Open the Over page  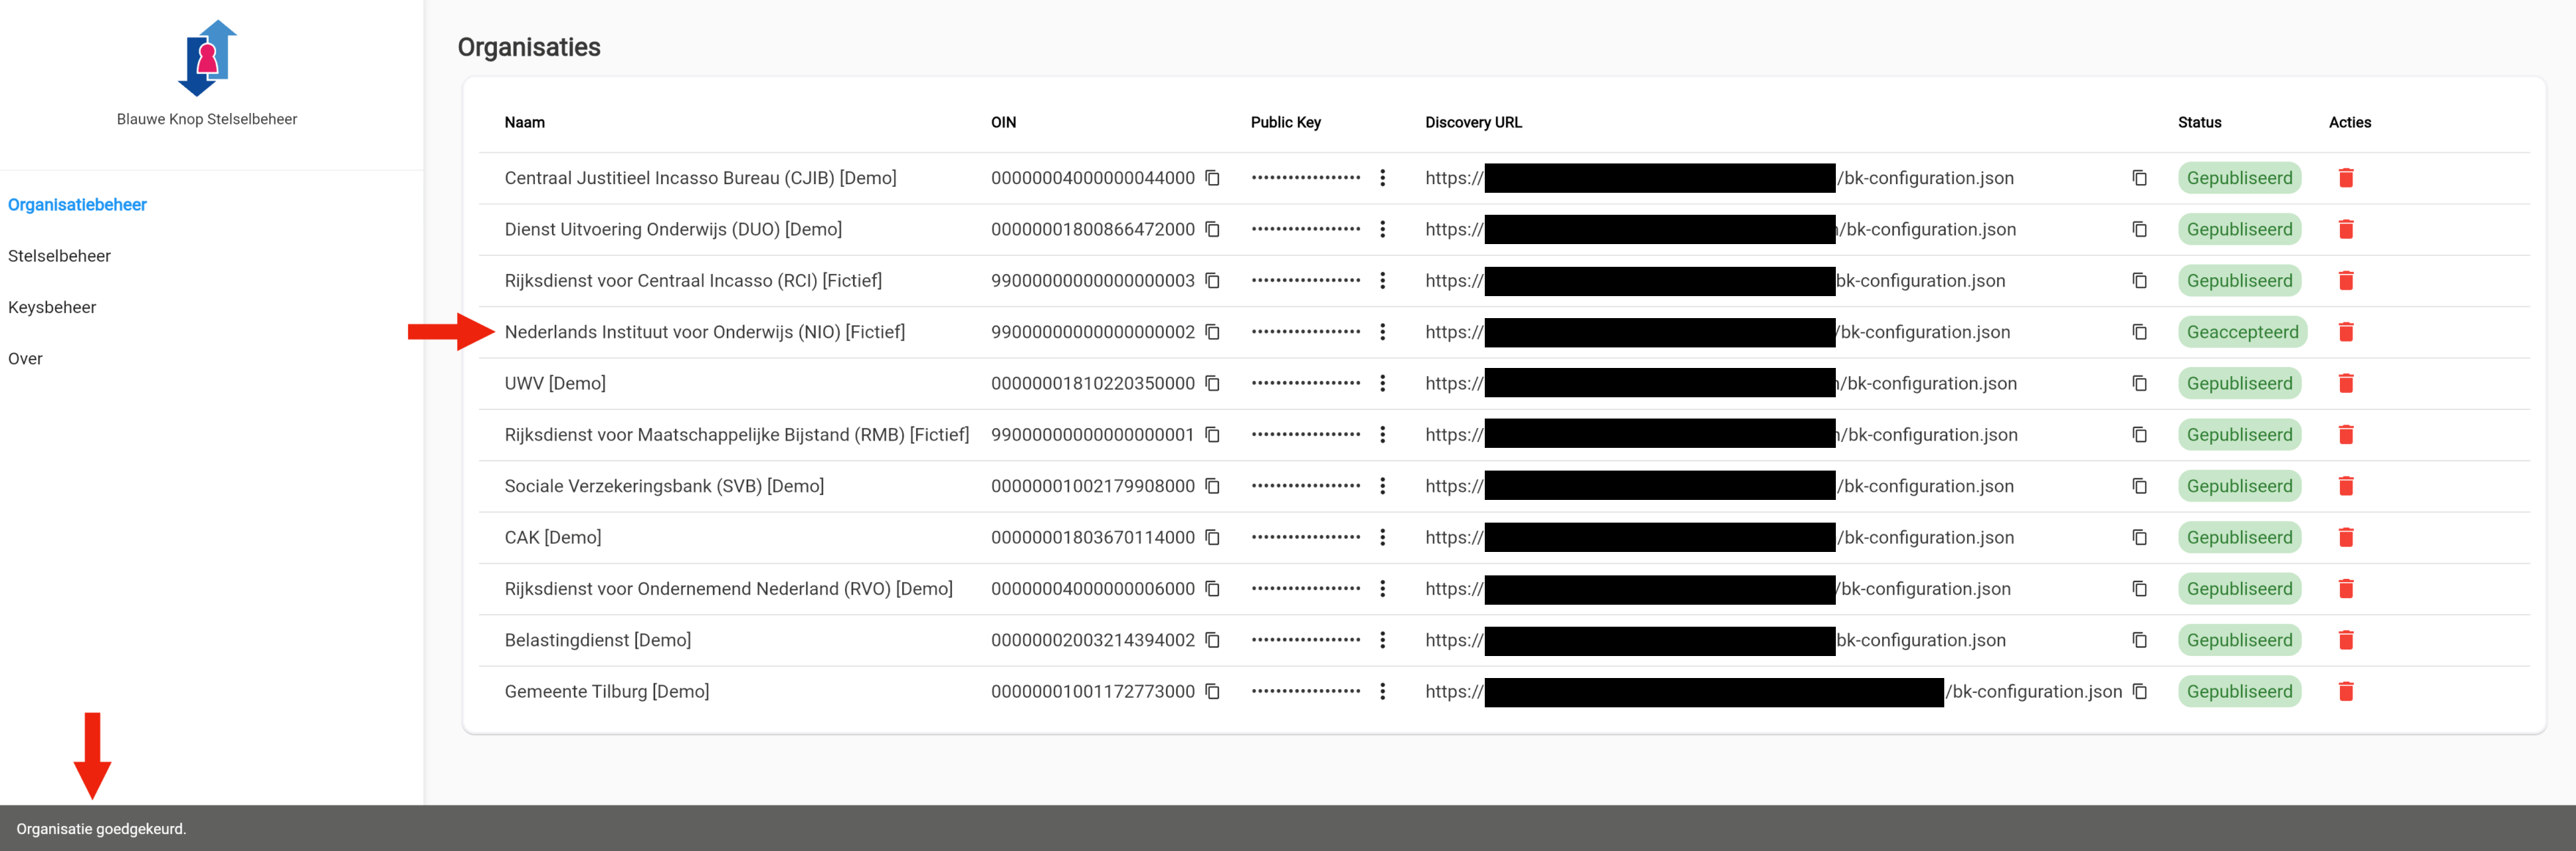point(25,359)
